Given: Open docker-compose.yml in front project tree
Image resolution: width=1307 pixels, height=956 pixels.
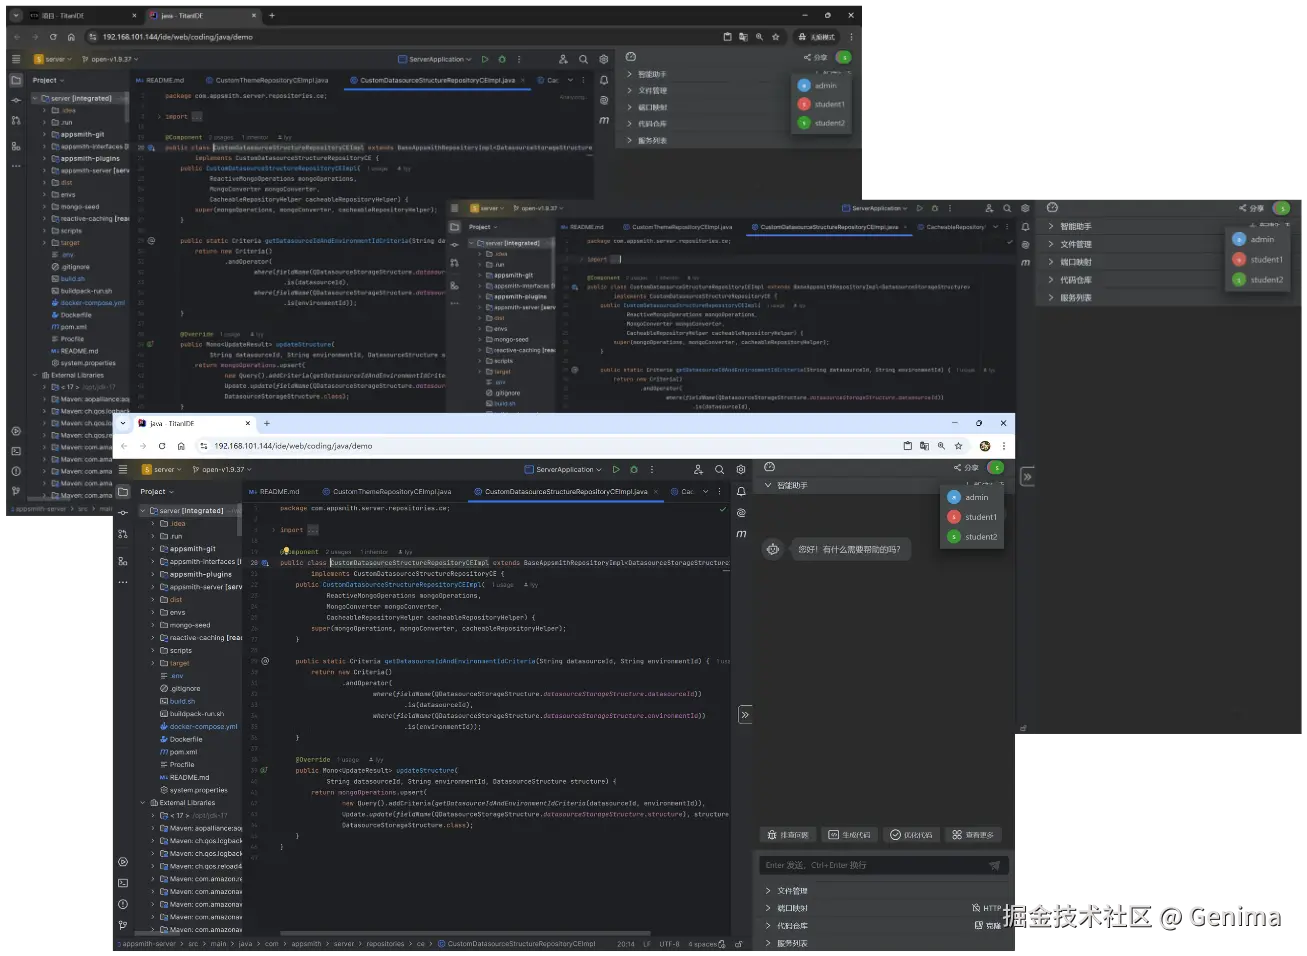Looking at the screenshot, I should click(x=198, y=727).
